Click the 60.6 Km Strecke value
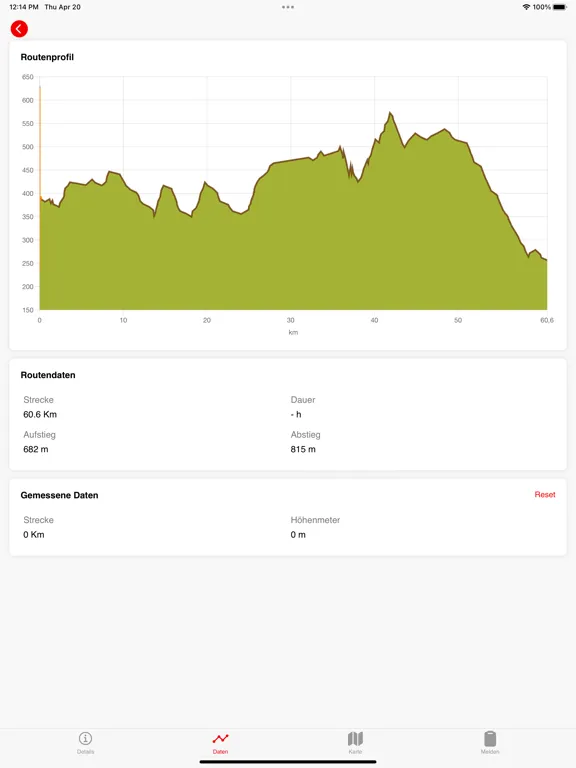The image size is (576, 768). coord(40,414)
